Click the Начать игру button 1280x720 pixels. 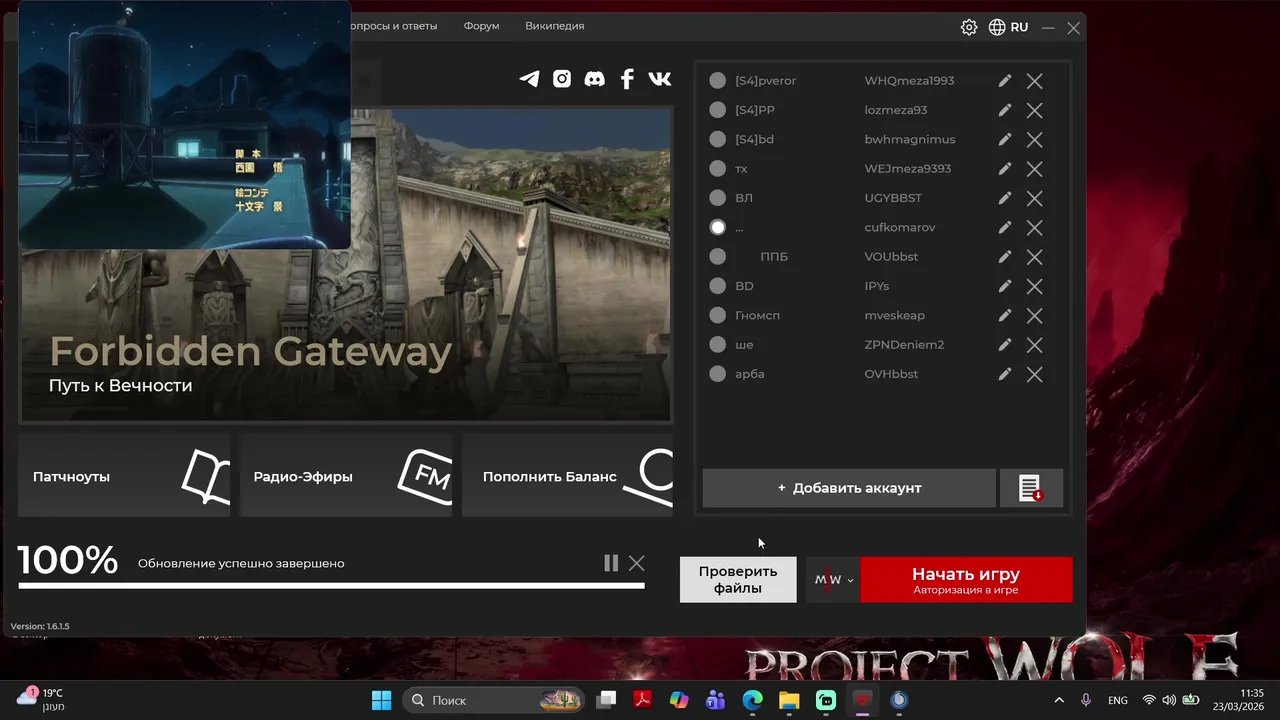pos(966,580)
